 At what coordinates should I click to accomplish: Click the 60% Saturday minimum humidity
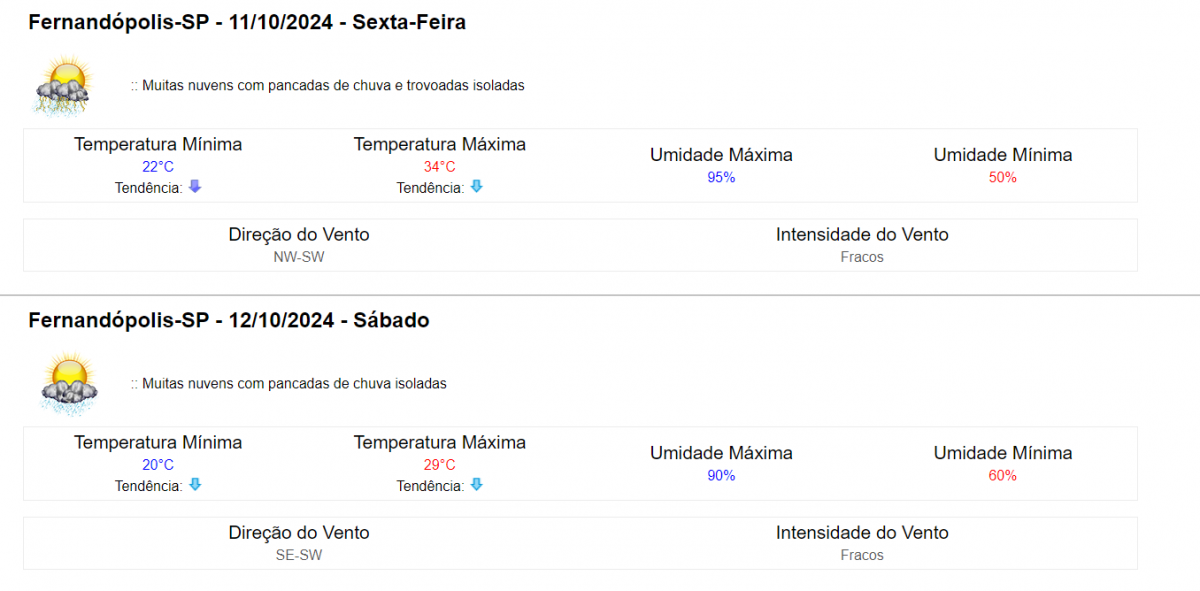point(1003,475)
